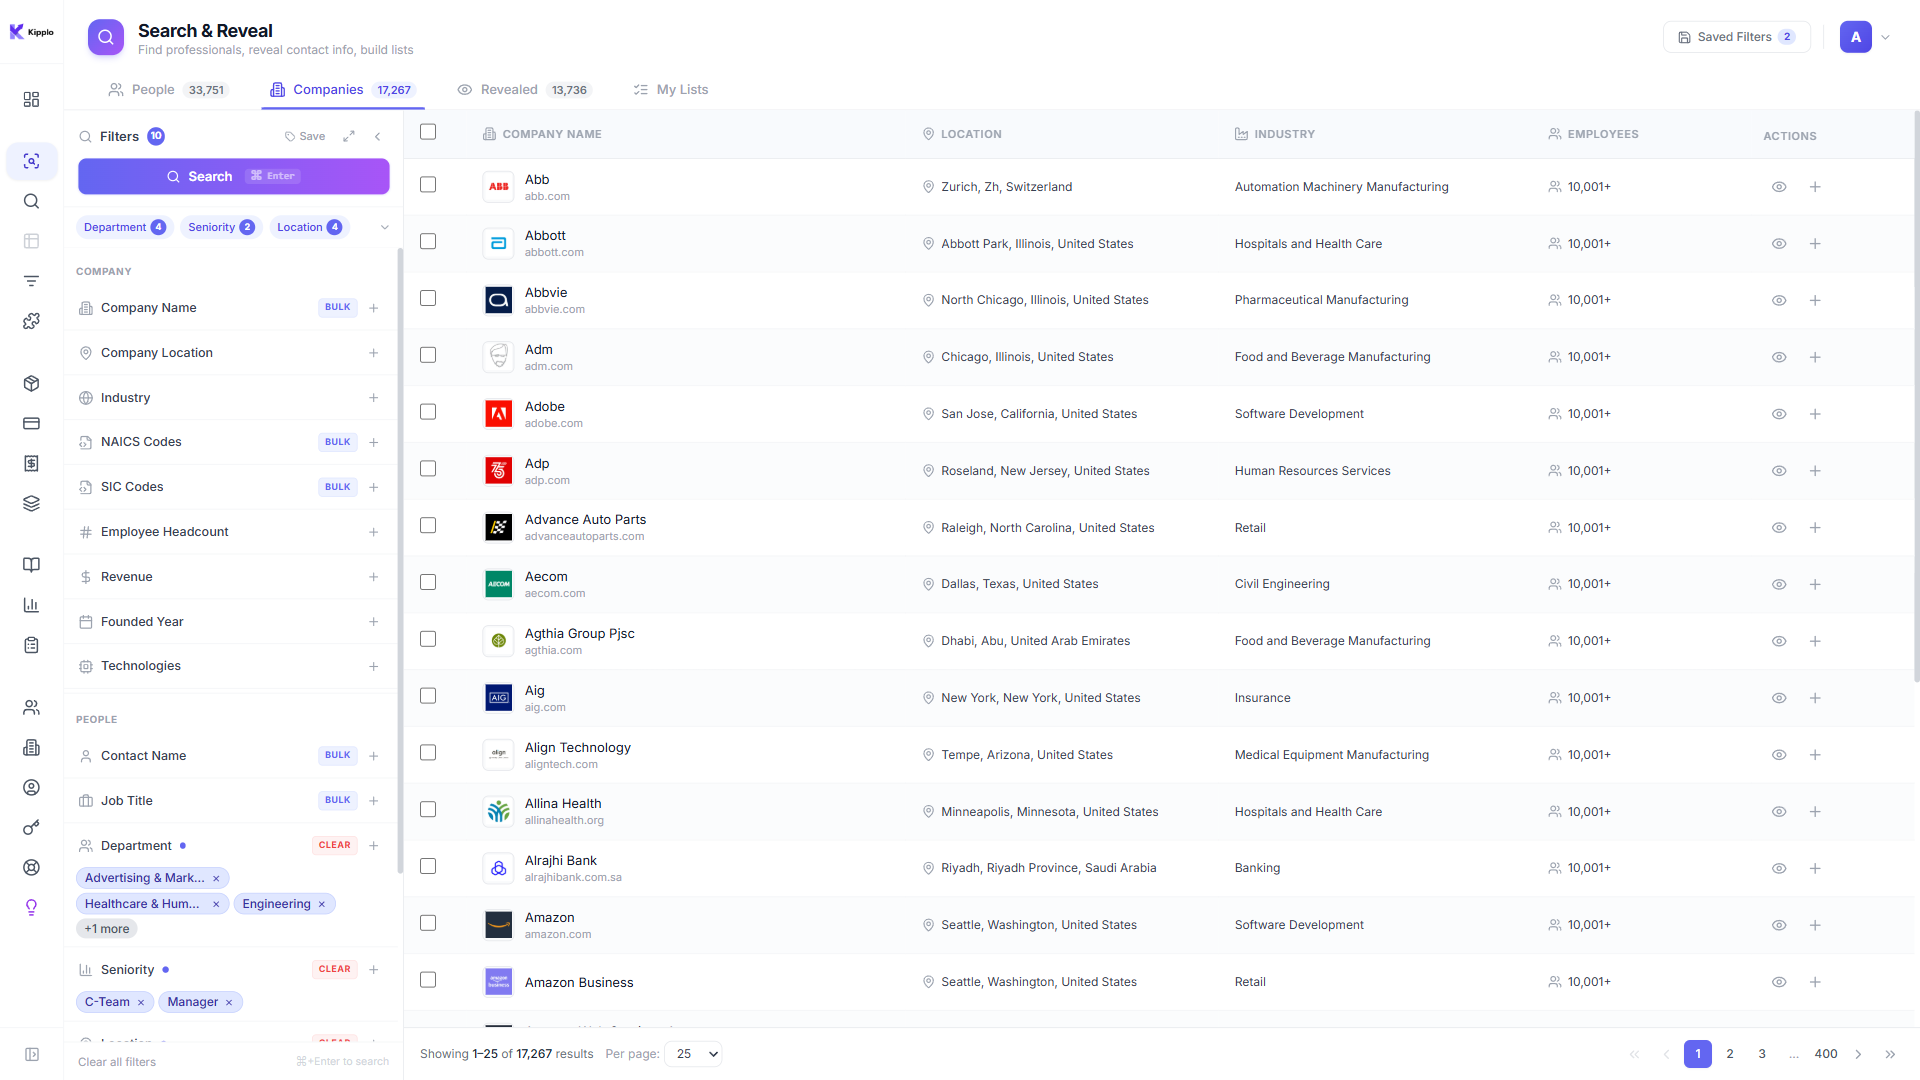Save the current filters
The width and height of the screenshot is (1920, 1080).
tap(305, 136)
